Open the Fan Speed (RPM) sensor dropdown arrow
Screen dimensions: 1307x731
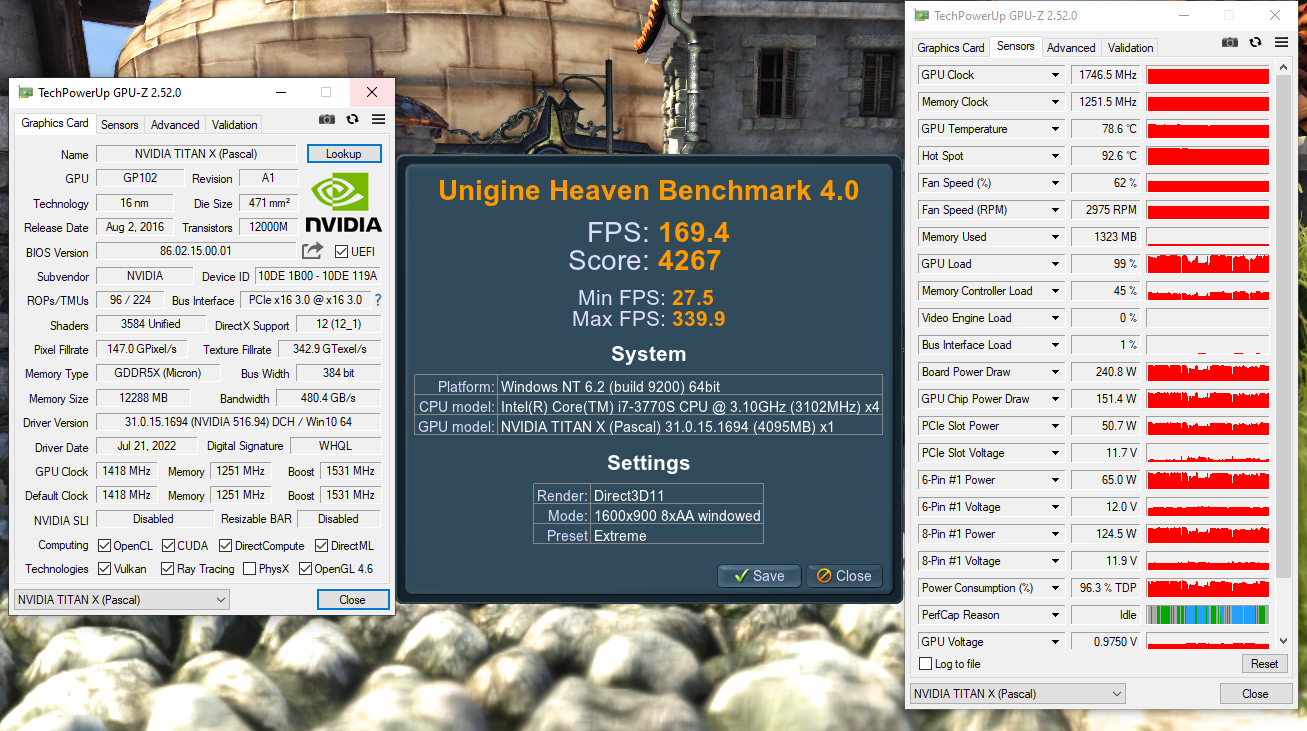click(x=1055, y=210)
